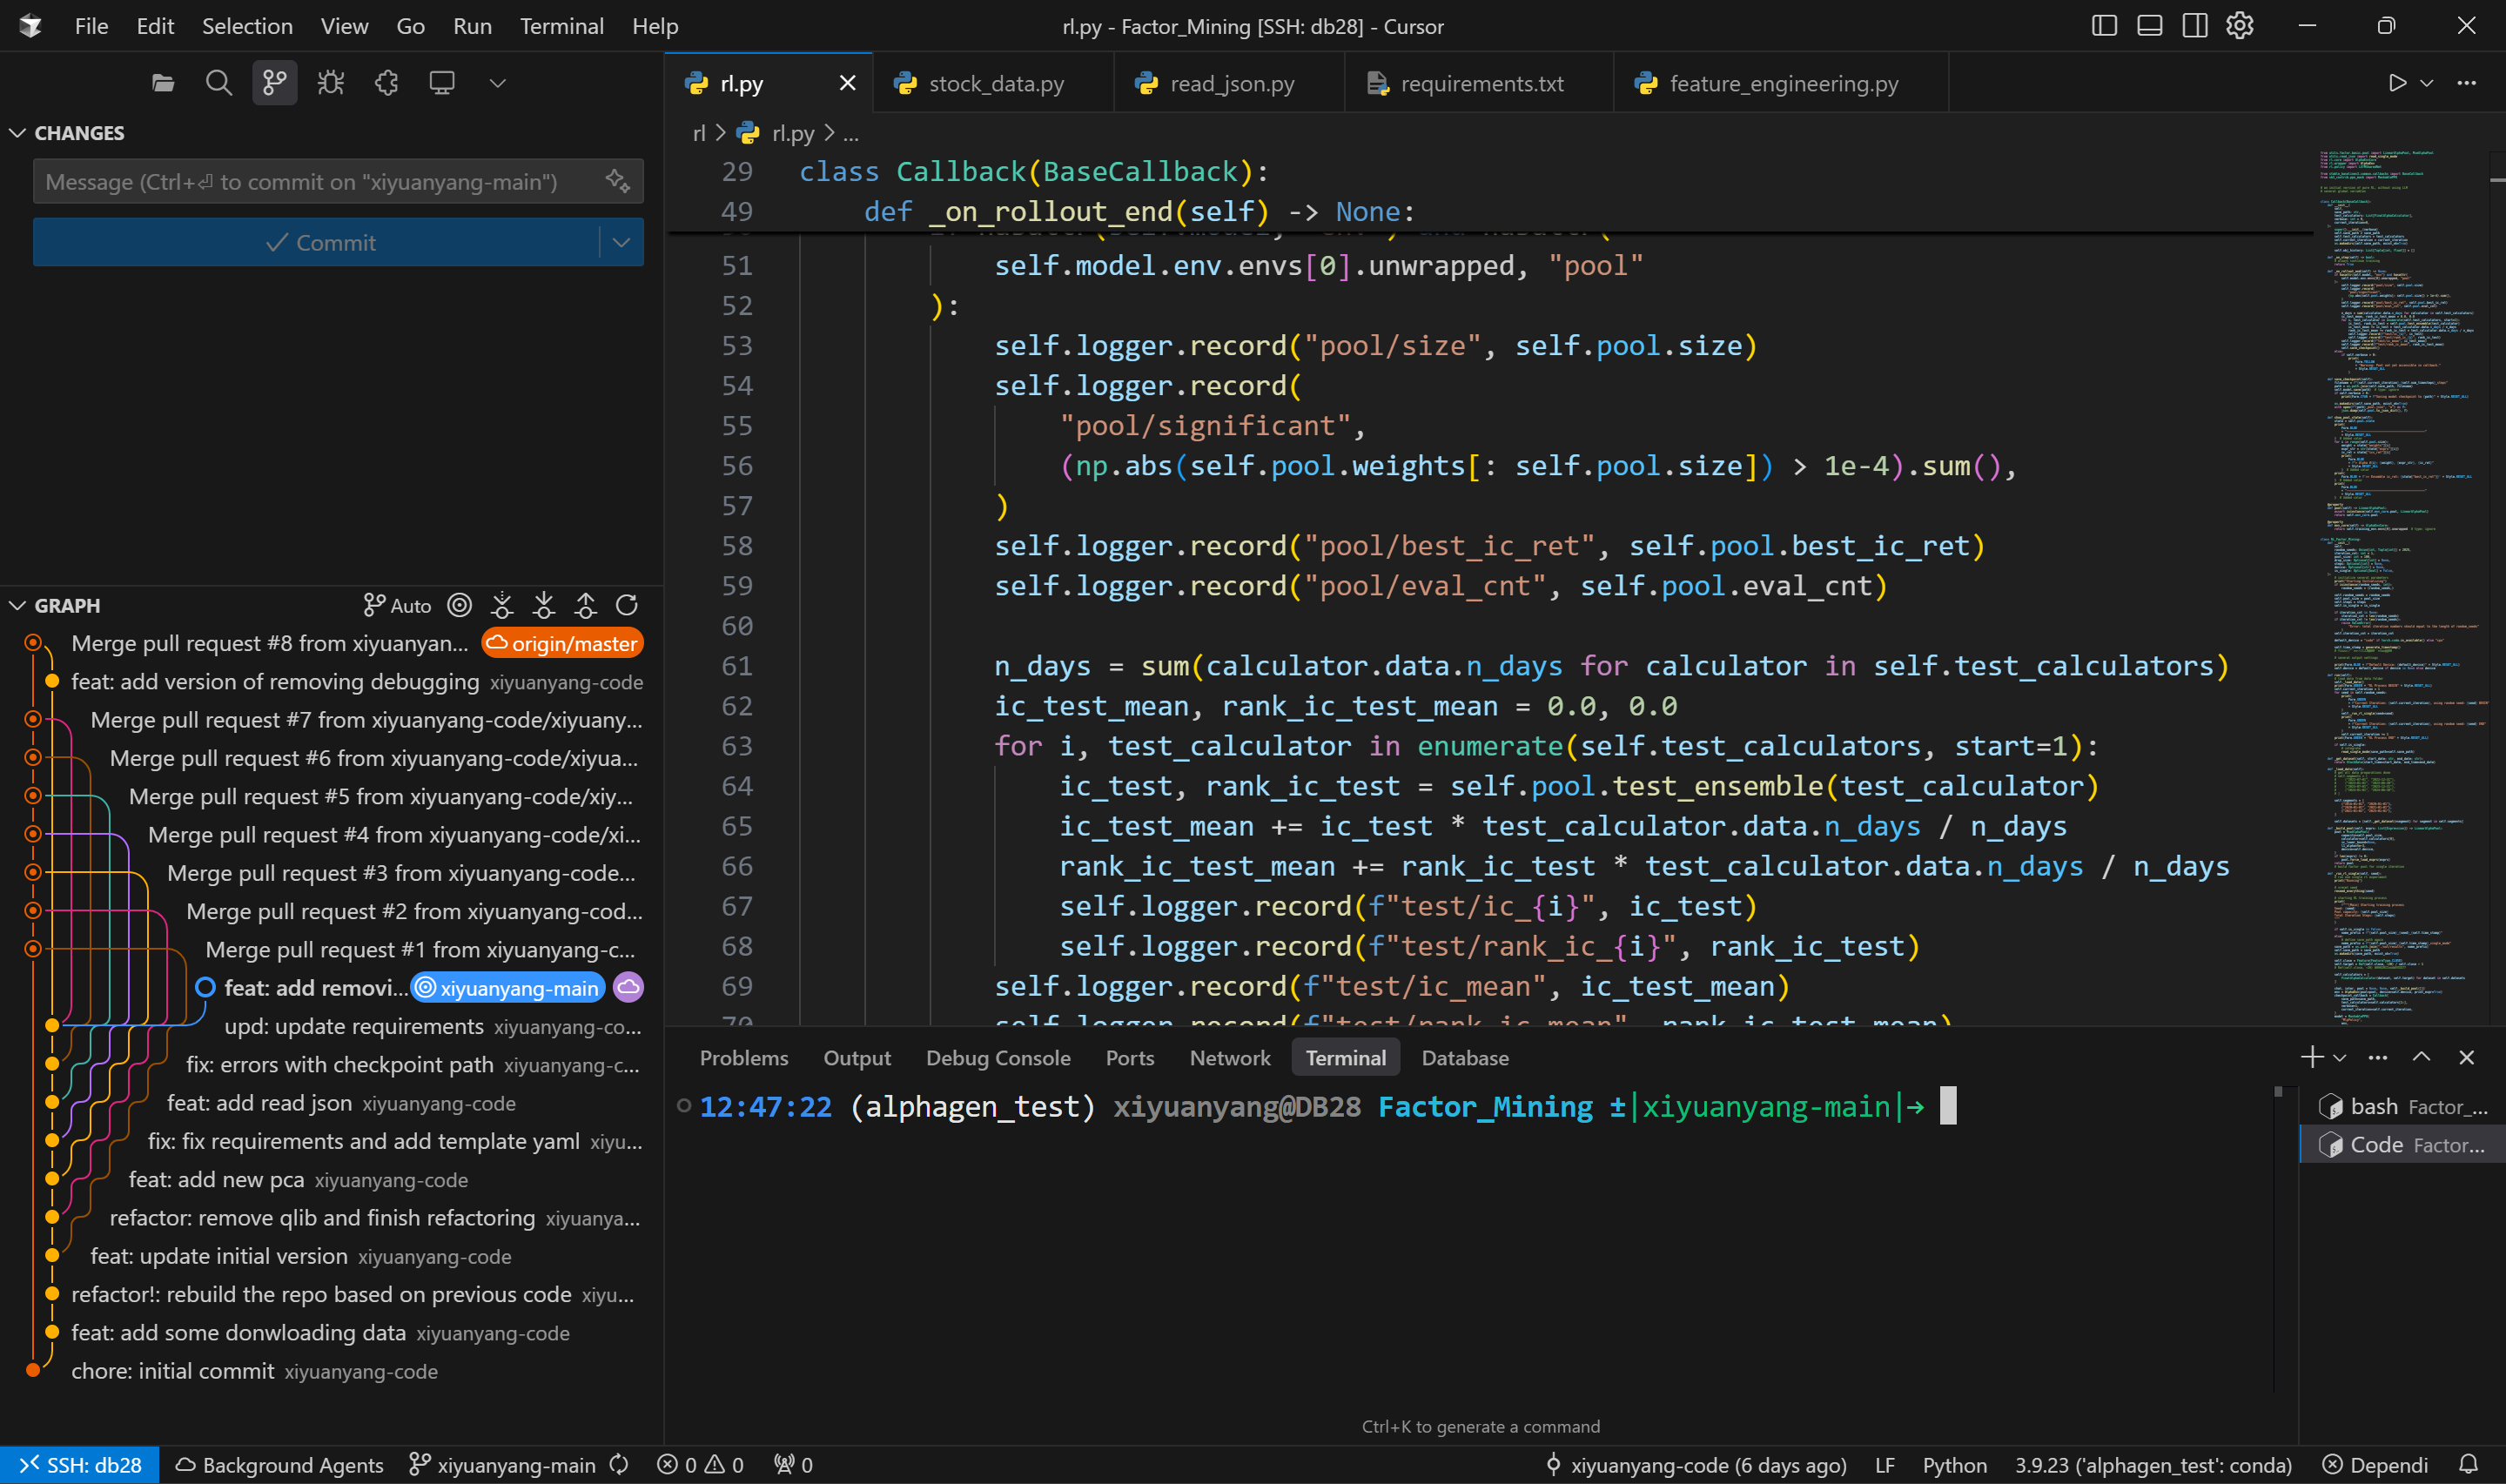The image size is (2506, 1484).
Task: Select commit 'chore: initial commit'
Action: click(332, 1371)
